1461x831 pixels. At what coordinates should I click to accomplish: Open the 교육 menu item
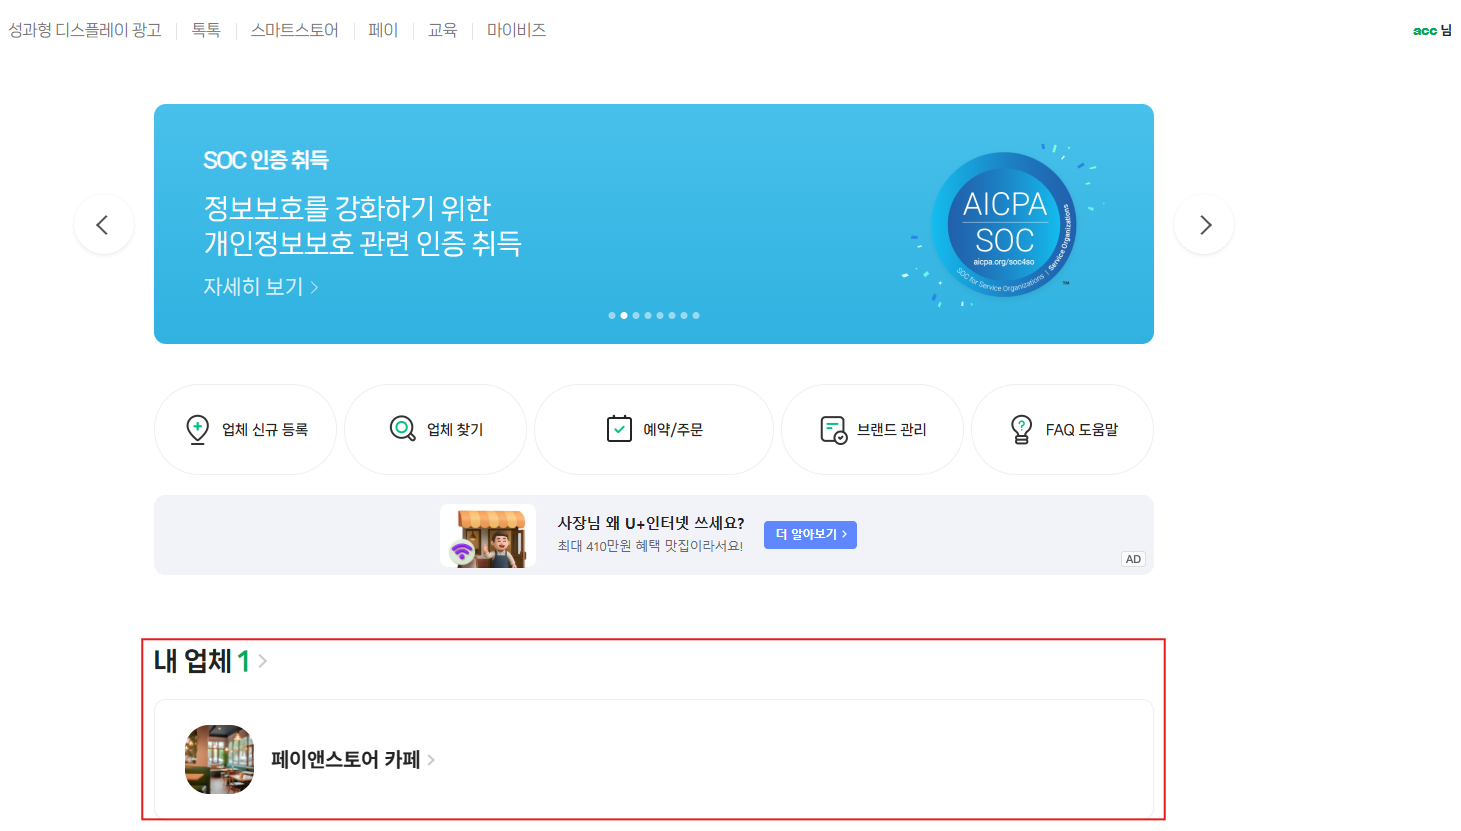point(443,30)
